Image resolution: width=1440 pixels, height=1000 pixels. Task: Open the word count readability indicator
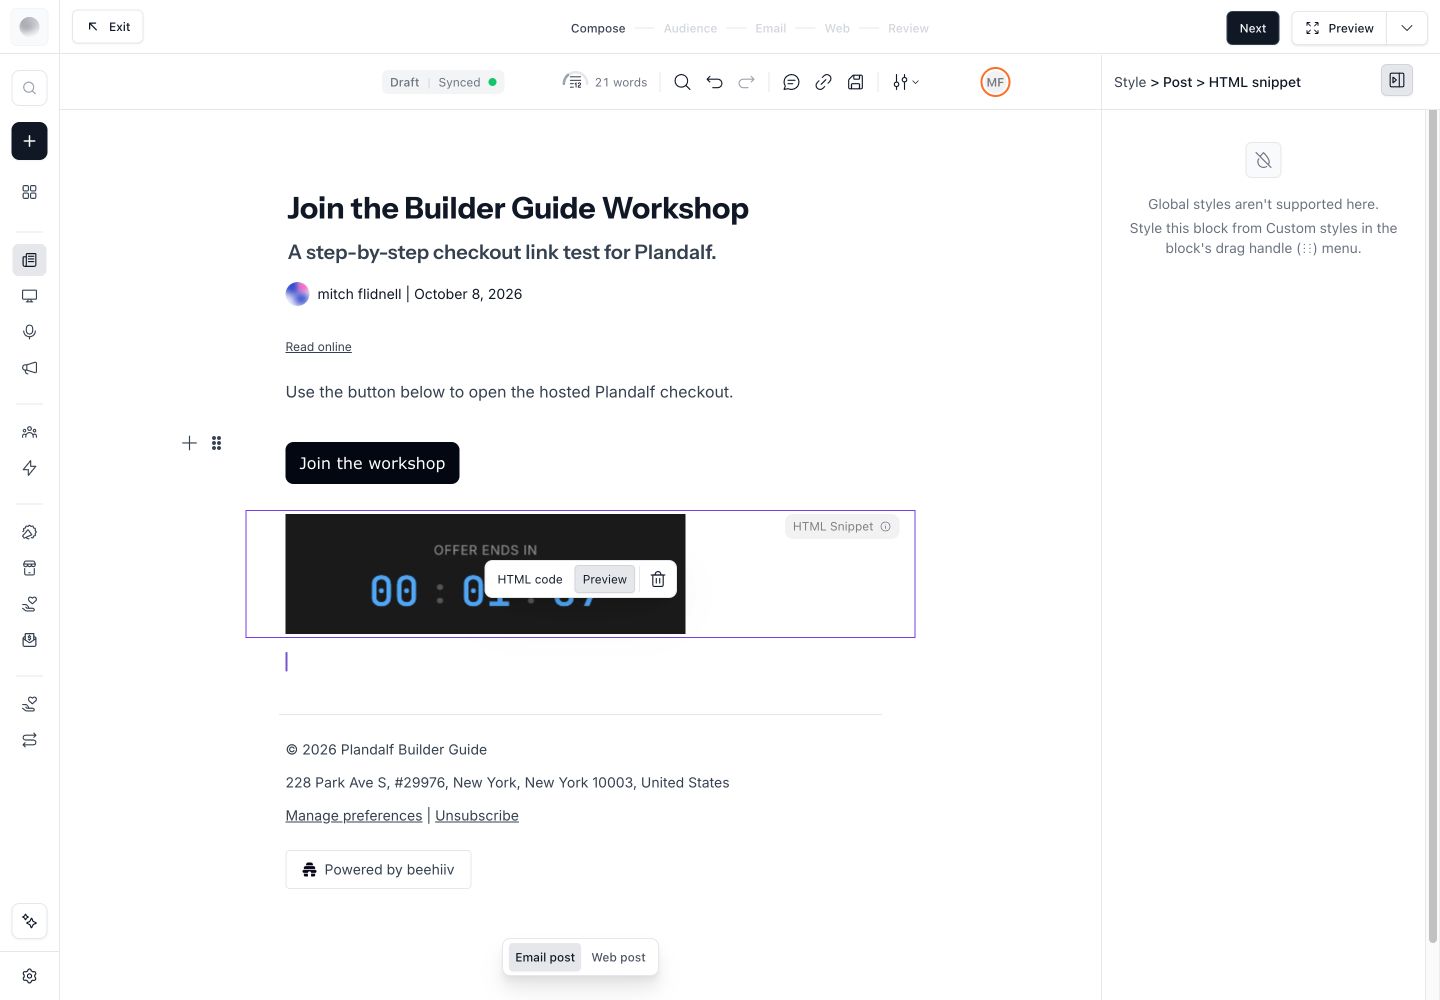(x=605, y=82)
